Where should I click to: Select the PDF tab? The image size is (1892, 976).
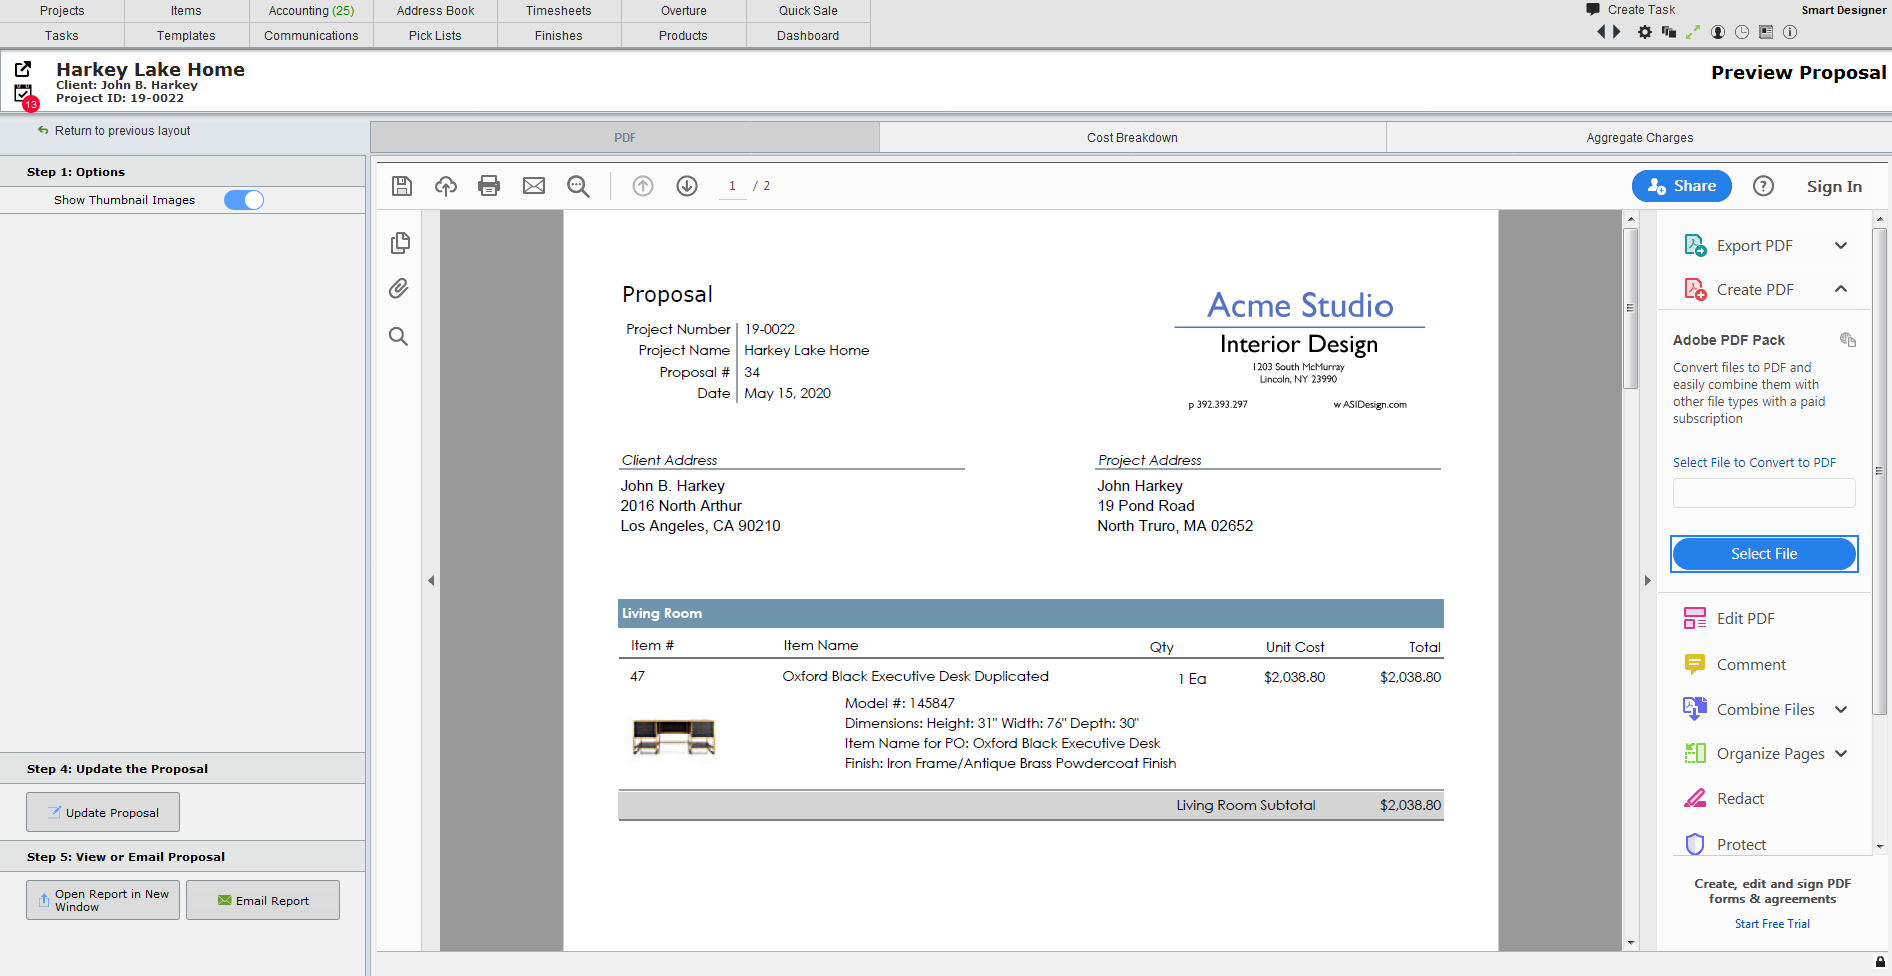(625, 138)
